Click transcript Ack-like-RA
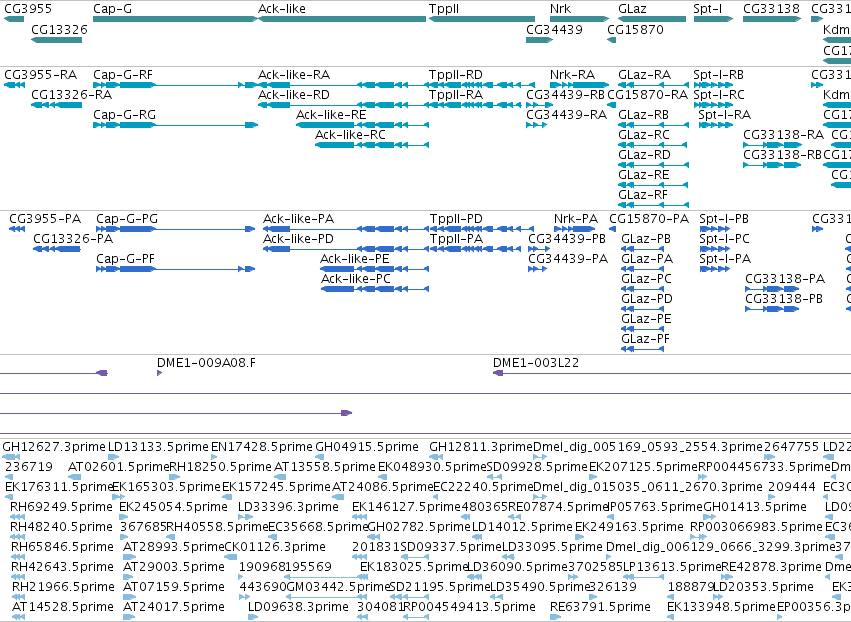Image resolution: width=851 pixels, height=622 pixels. 294,74
